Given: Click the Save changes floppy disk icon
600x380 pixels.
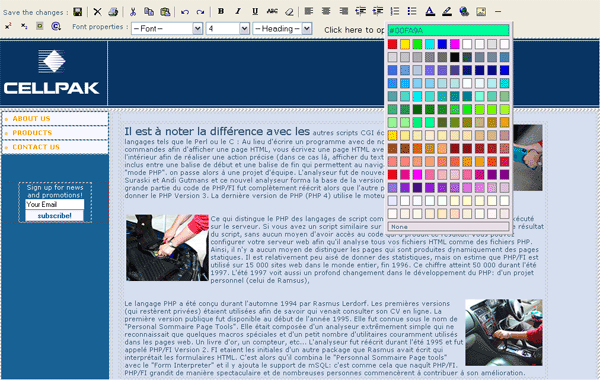Looking at the screenshot, I should point(78,12).
